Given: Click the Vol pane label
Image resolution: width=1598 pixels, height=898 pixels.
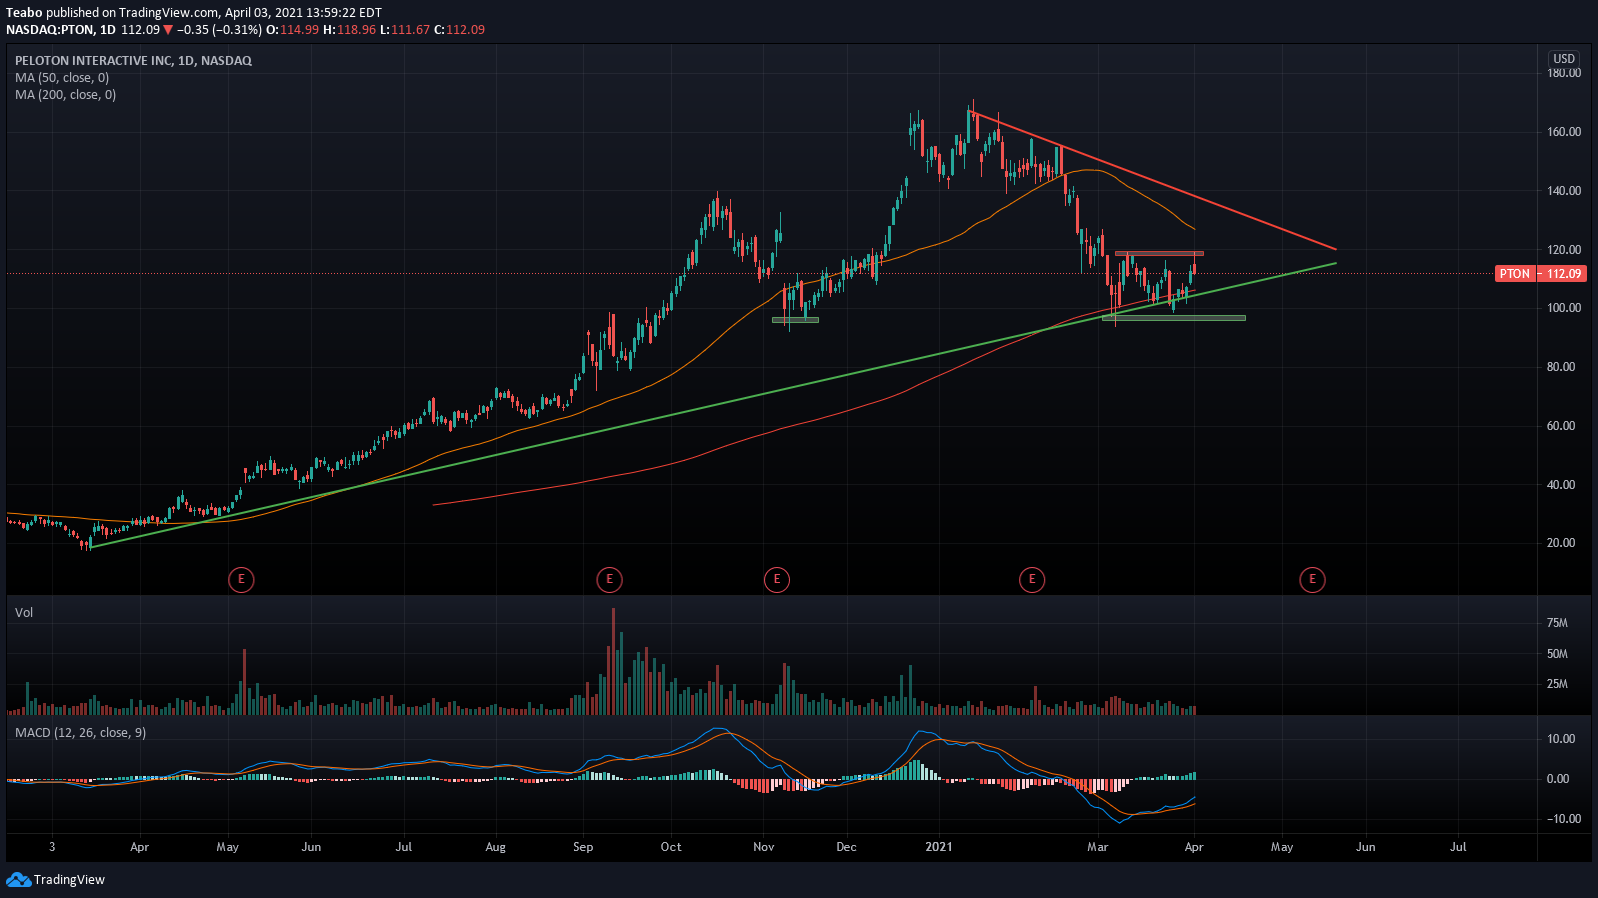Looking at the screenshot, I should (x=24, y=613).
